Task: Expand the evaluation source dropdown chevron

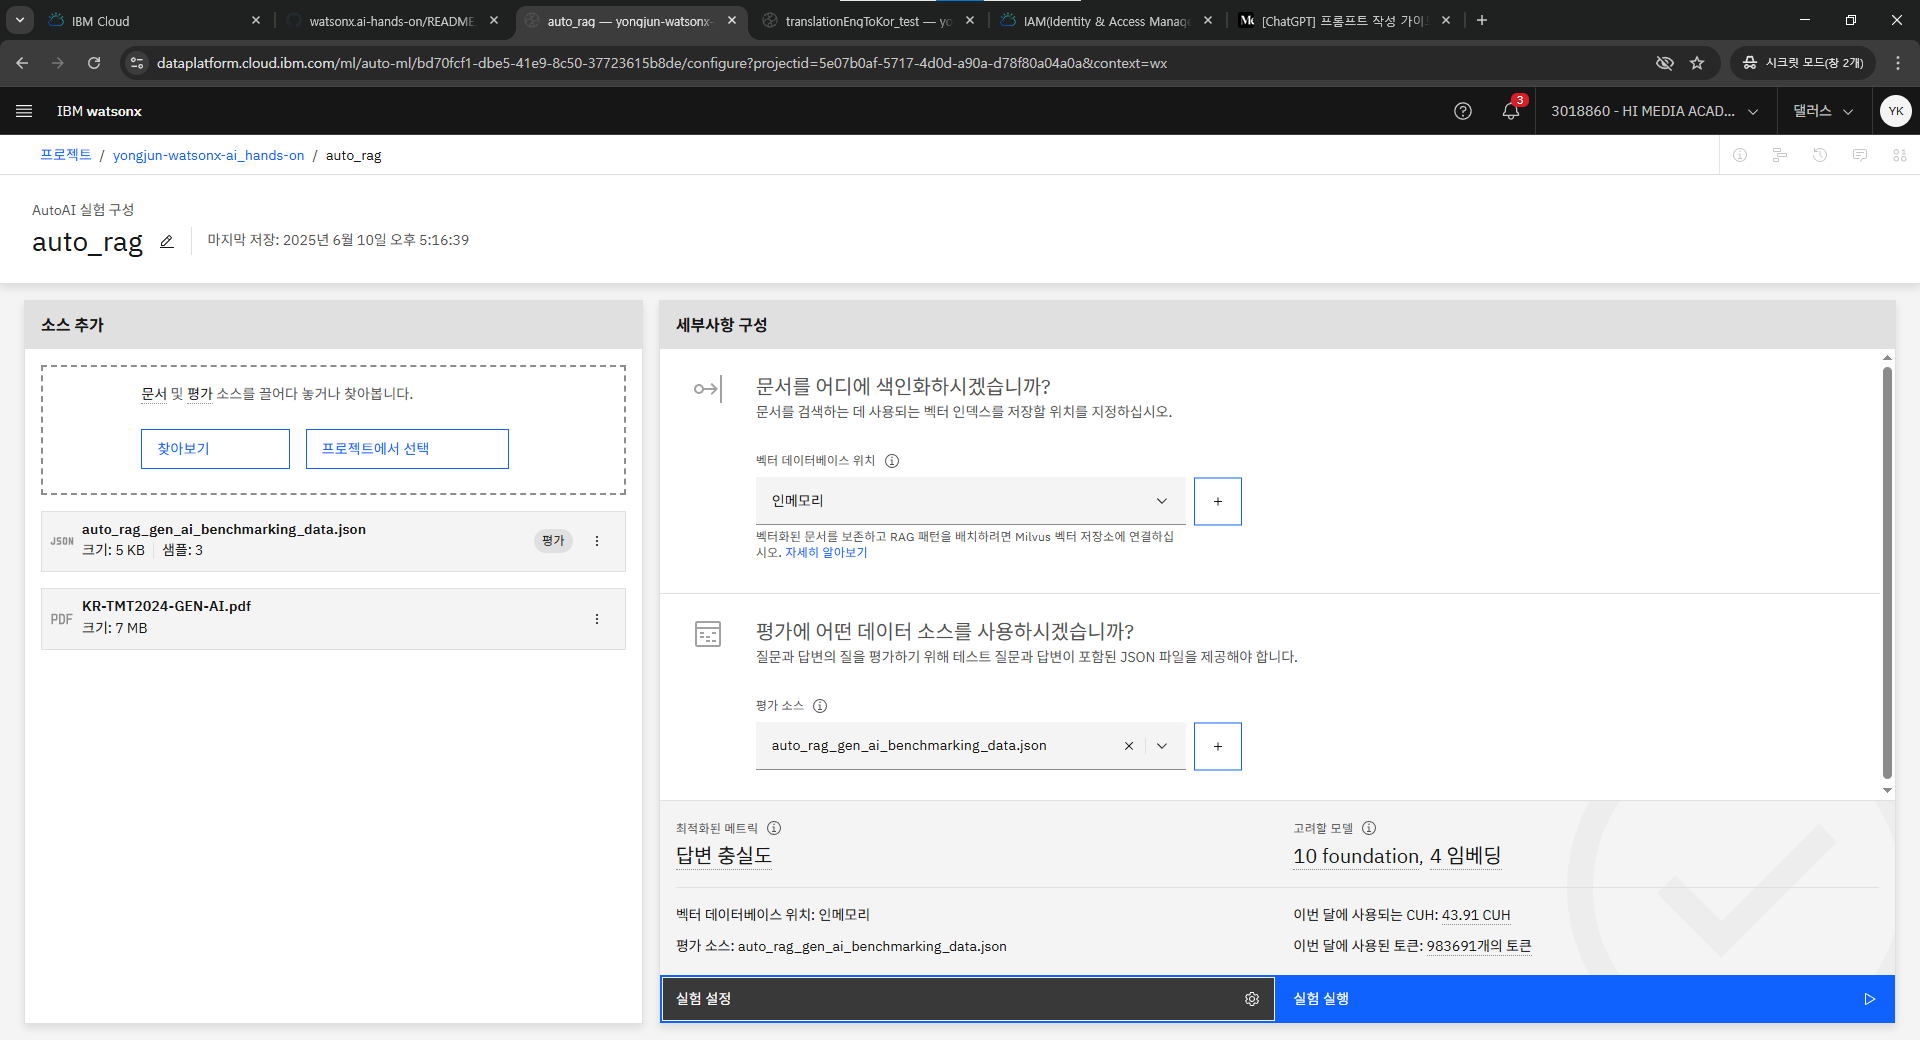Action: coord(1162,746)
